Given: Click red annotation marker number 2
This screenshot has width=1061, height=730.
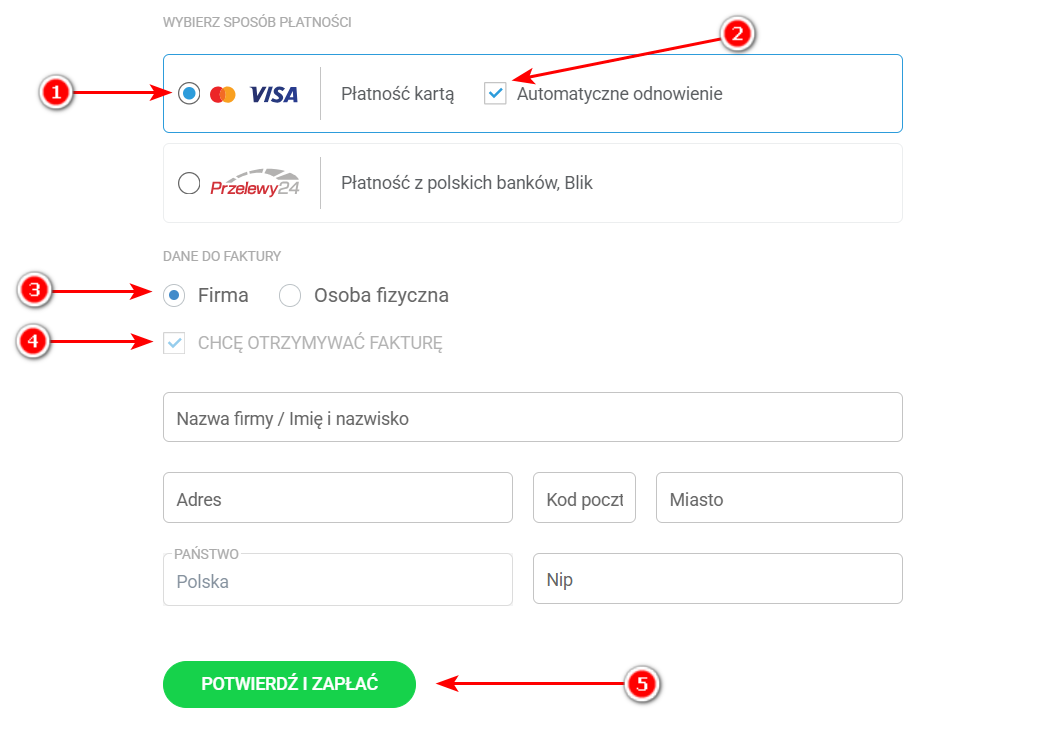Looking at the screenshot, I should [736, 33].
